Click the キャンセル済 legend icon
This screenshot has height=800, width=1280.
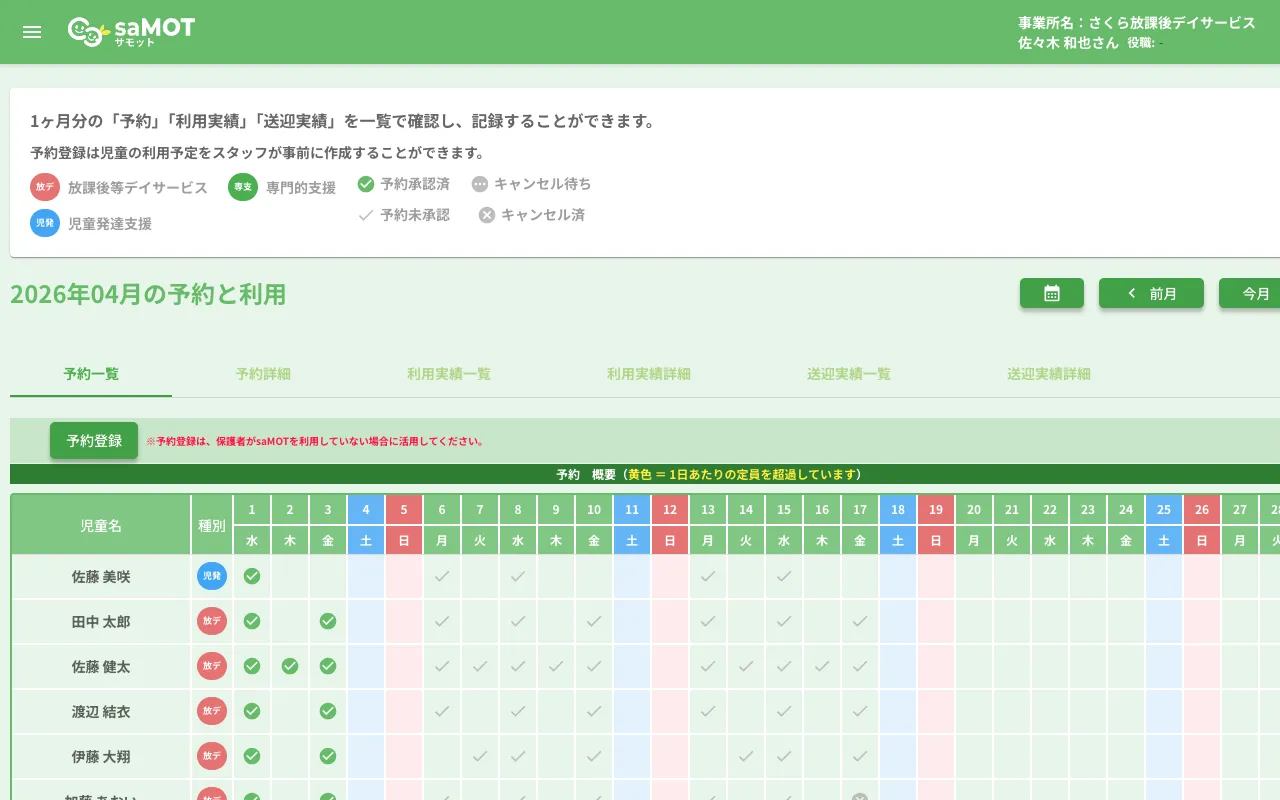coord(486,215)
